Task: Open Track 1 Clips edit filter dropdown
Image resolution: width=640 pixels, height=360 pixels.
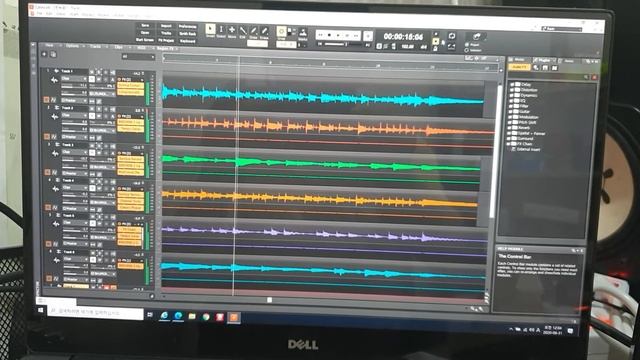Action: pos(74,78)
